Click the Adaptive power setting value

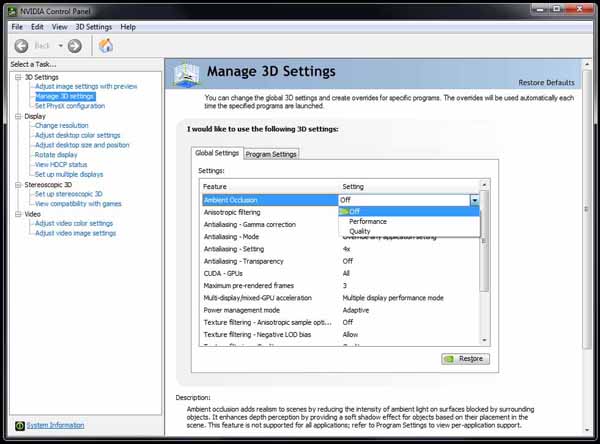coord(356,310)
